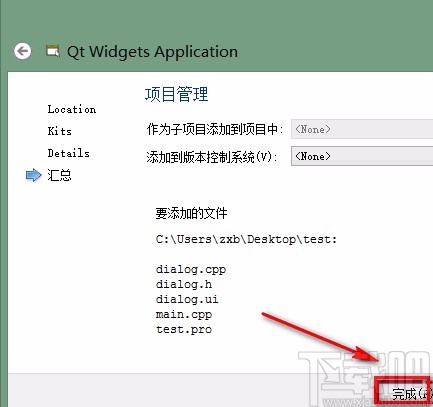This screenshot has height=407, width=433.
Task: Click the main.cpp file name
Action: click(184, 314)
